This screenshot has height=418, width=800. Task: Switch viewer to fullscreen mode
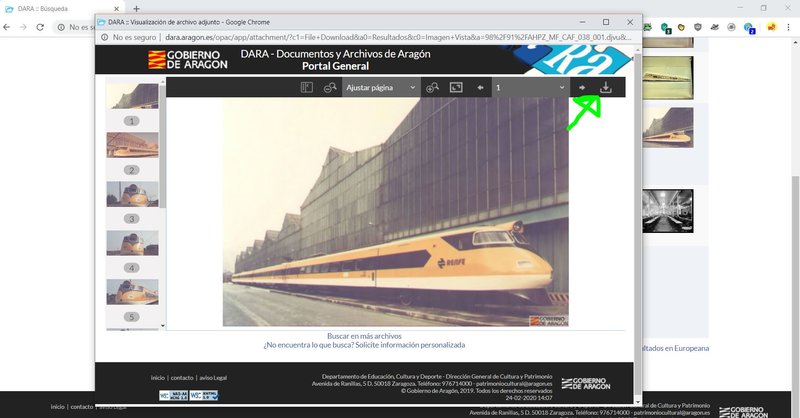(x=456, y=87)
